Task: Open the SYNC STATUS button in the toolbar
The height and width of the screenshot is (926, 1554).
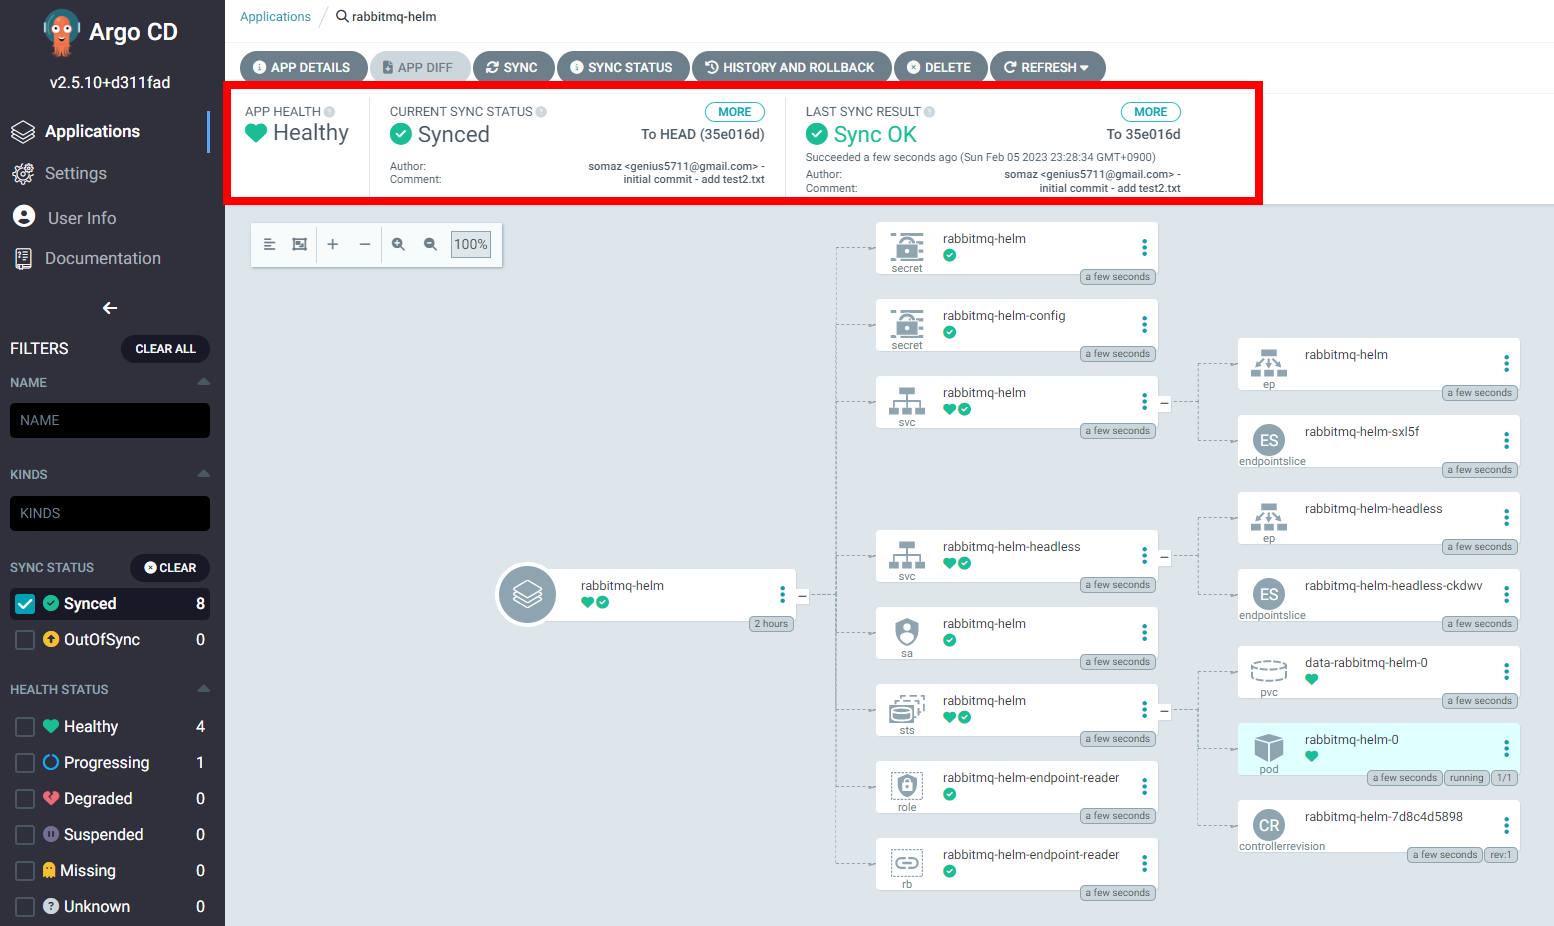Action: [x=622, y=67]
